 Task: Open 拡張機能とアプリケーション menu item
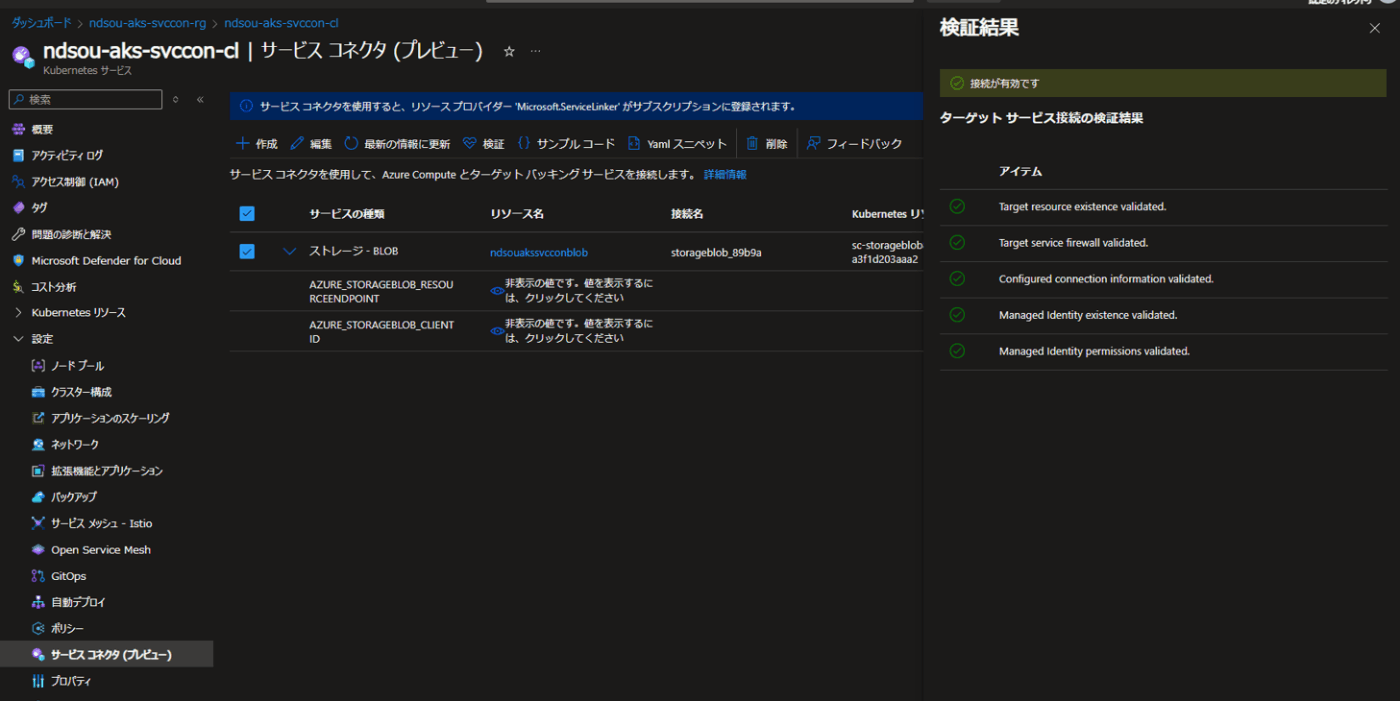[106, 470]
